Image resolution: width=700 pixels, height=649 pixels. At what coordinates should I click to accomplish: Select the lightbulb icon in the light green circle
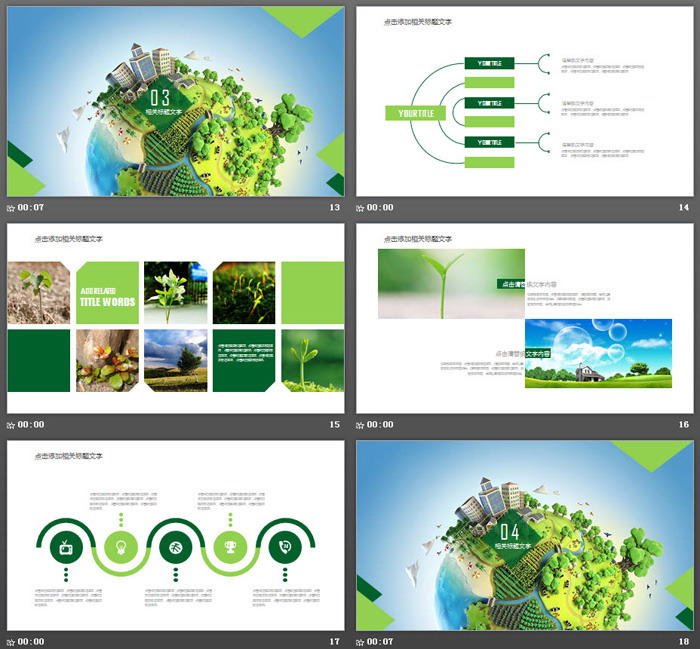[120, 546]
